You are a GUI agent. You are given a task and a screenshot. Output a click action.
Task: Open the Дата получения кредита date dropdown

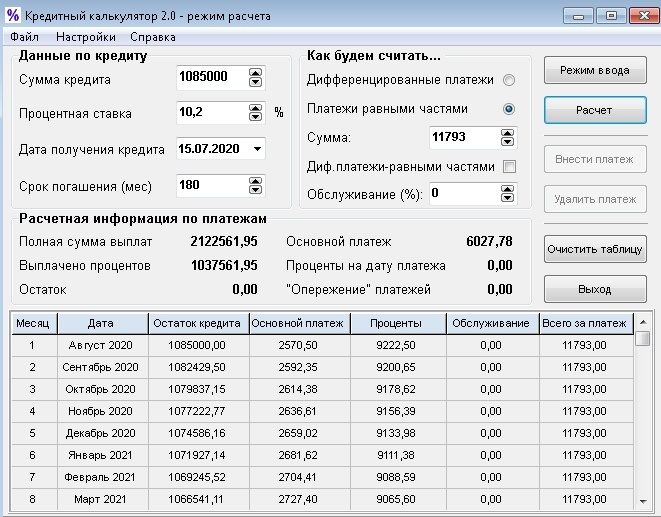point(257,149)
